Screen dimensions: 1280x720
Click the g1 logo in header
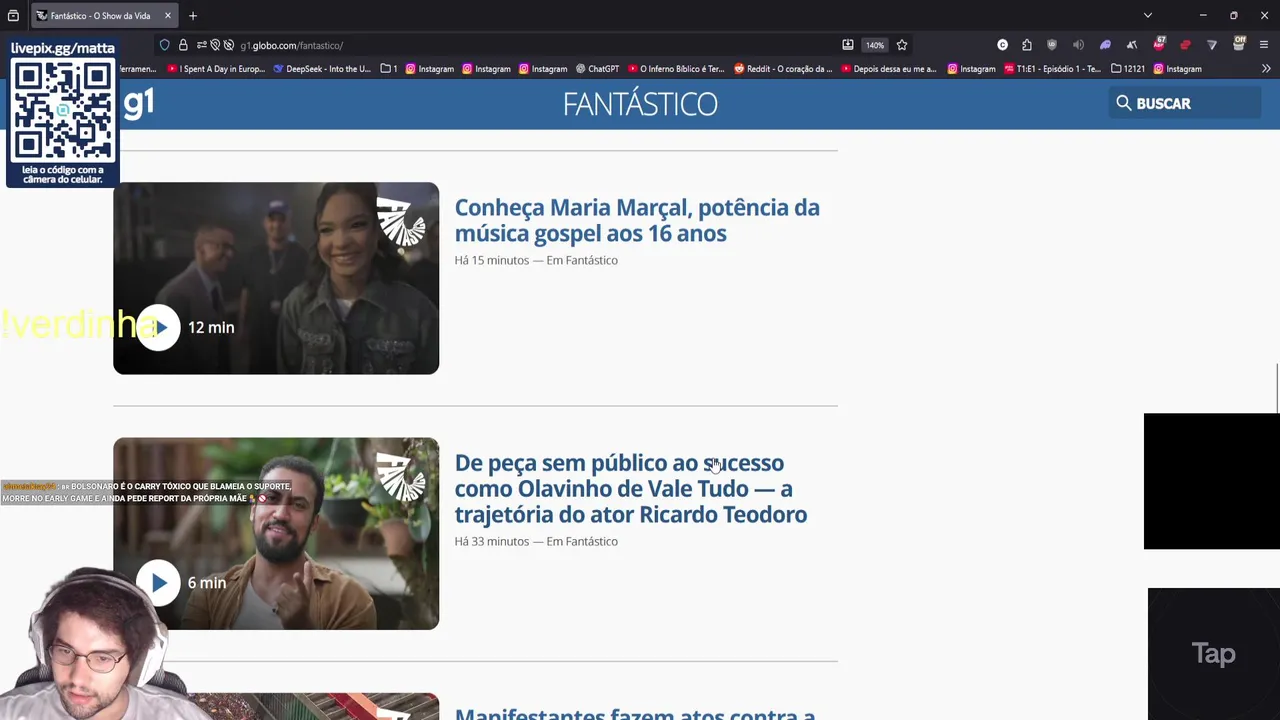point(138,103)
